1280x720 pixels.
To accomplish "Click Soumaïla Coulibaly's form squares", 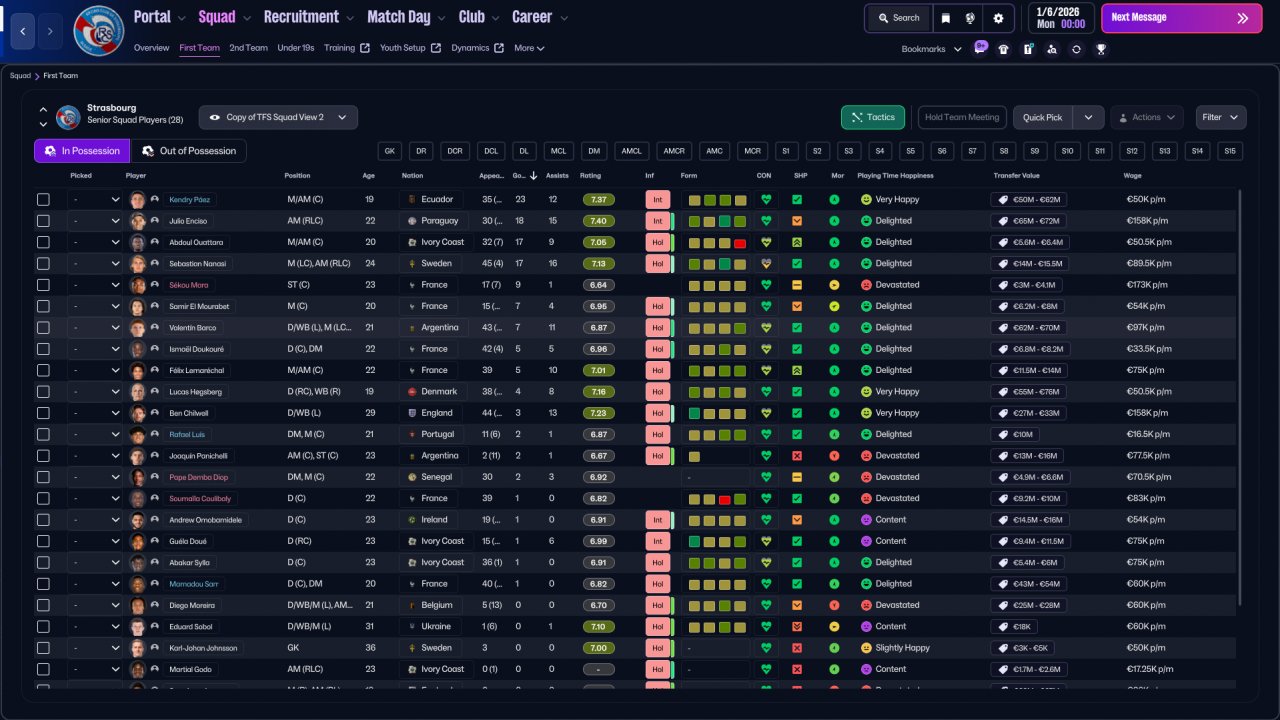I will pyautogui.click(x=717, y=499).
